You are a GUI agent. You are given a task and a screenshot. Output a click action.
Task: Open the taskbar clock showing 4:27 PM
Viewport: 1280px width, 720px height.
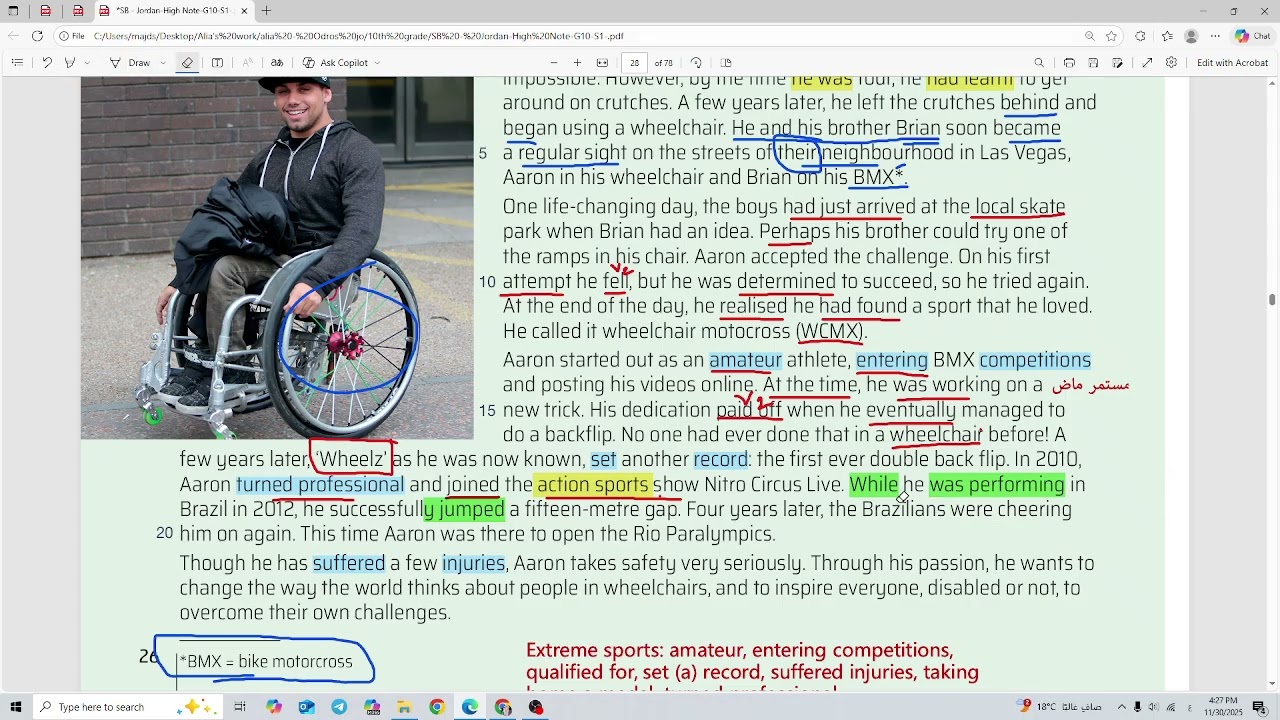pyautogui.click(x=1223, y=707)
